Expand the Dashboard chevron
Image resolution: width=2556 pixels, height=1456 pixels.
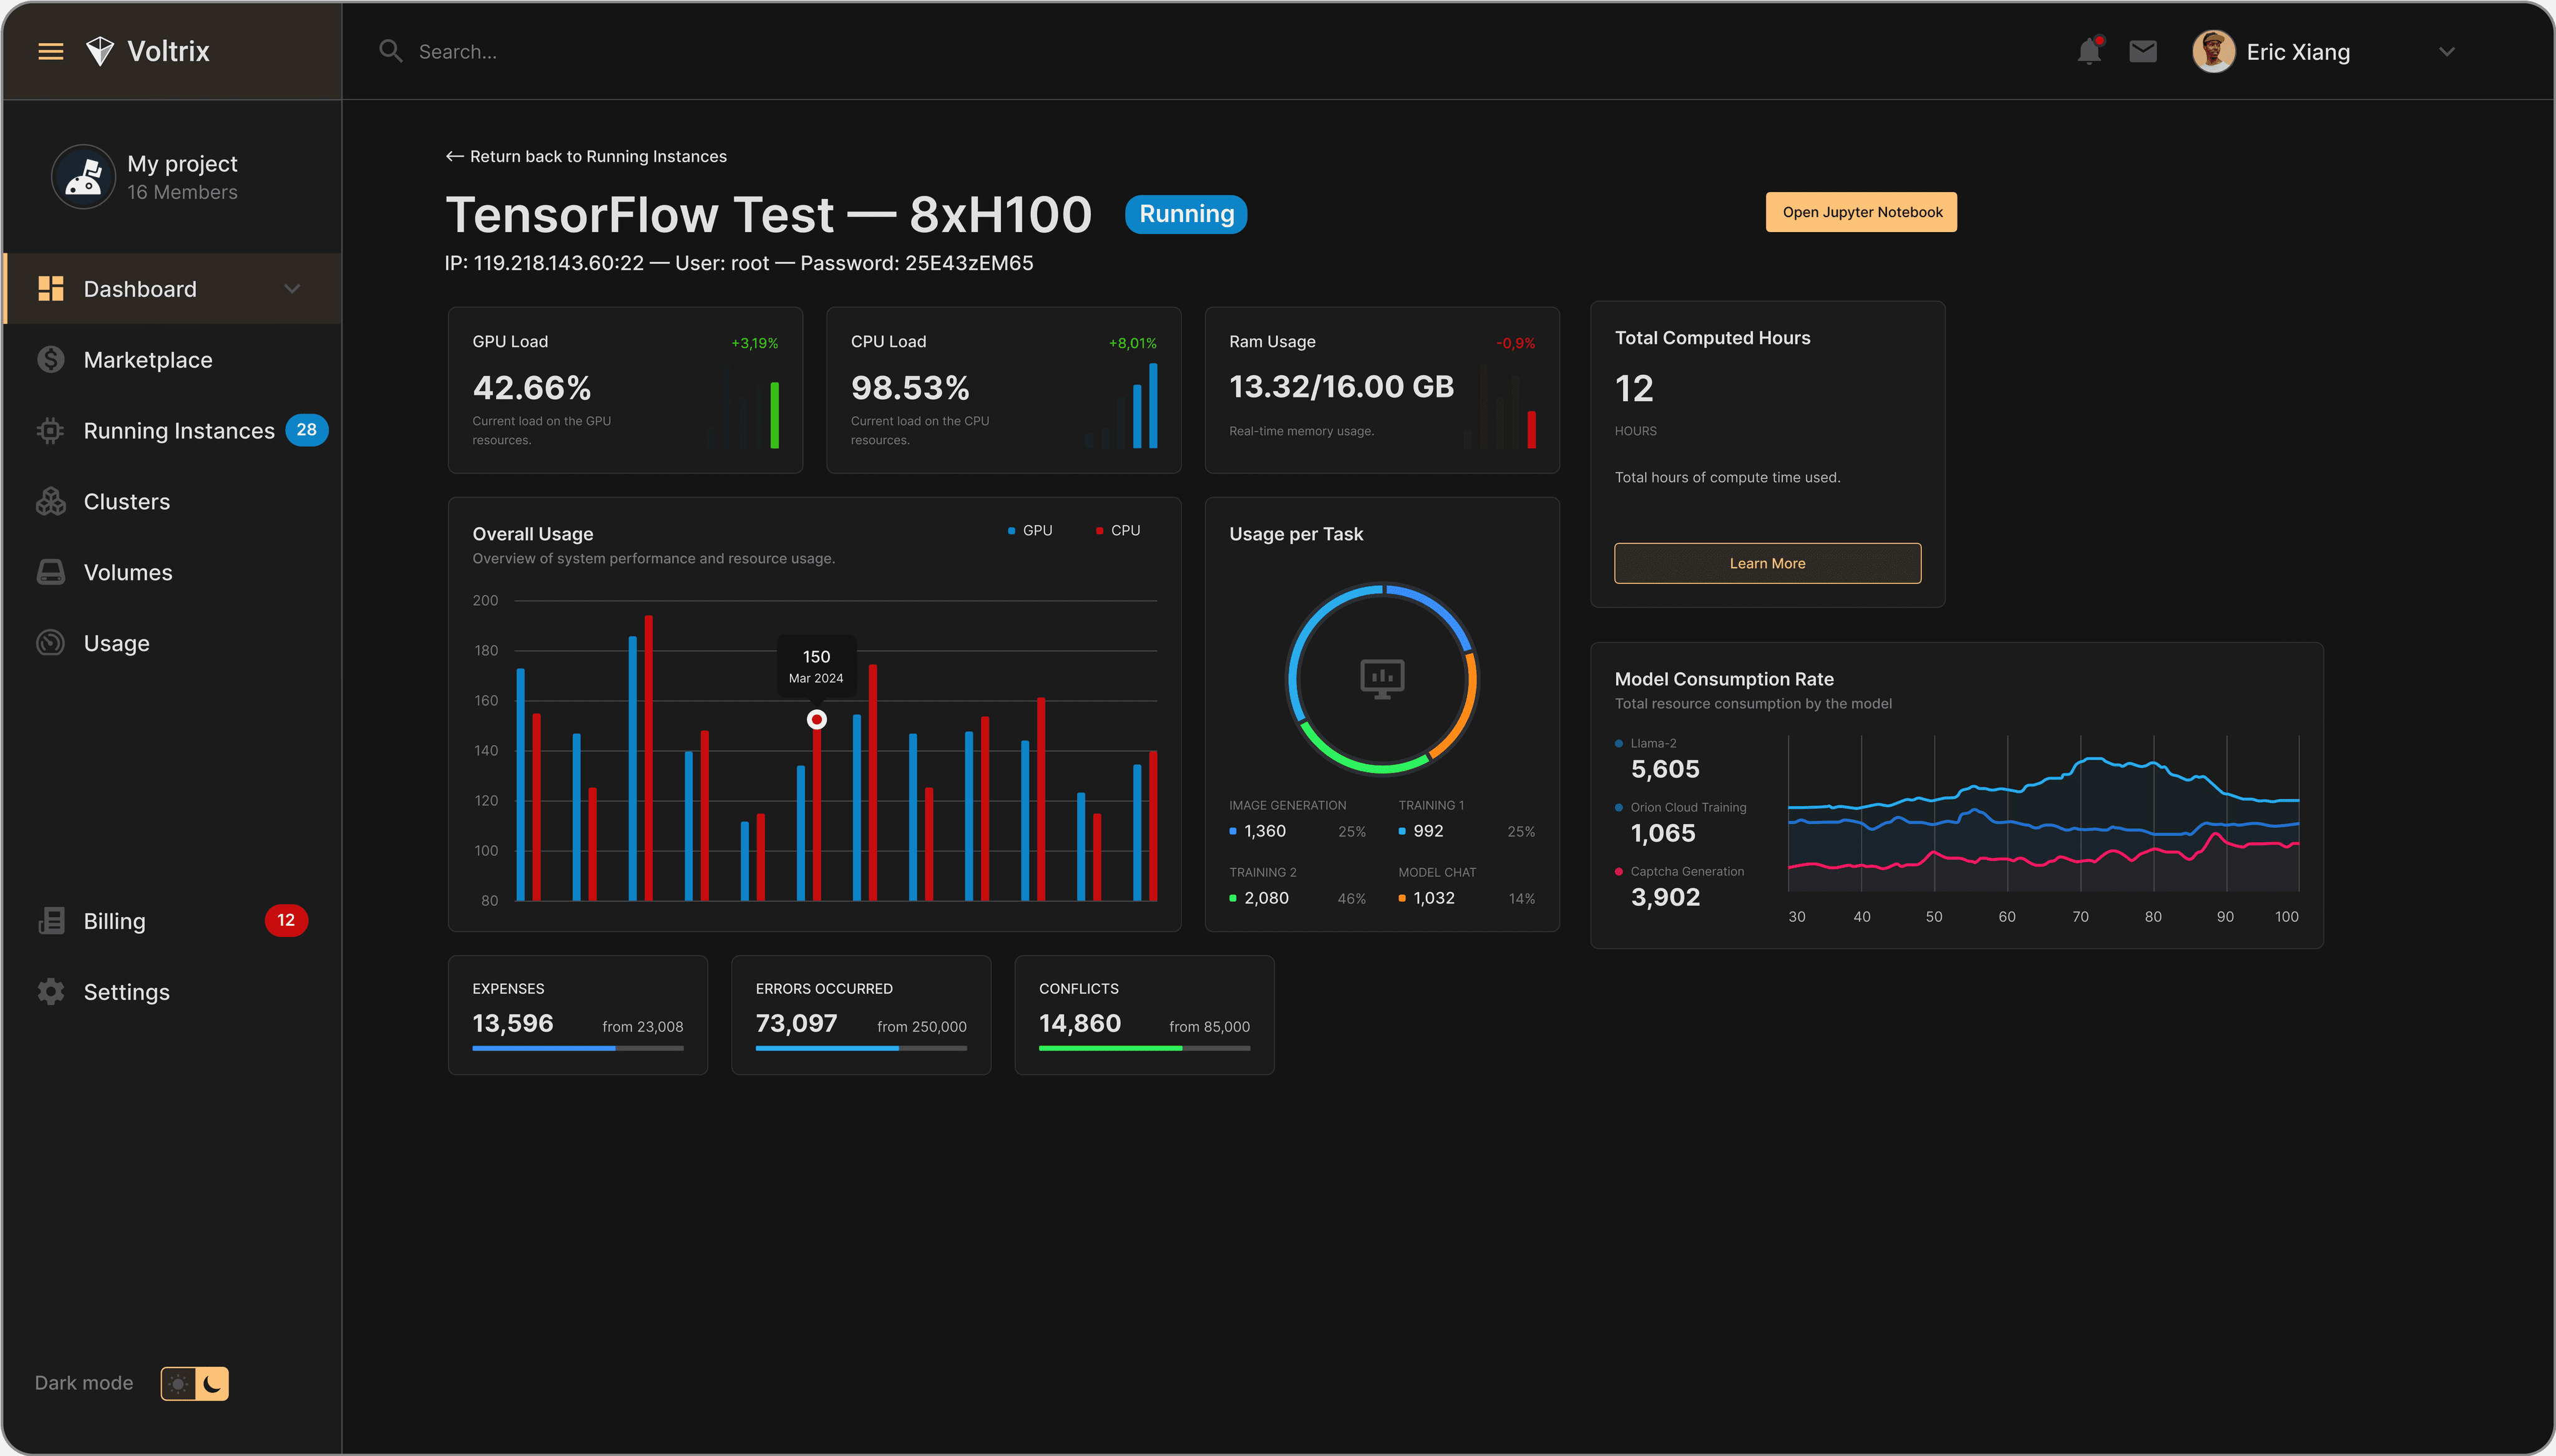(x=292, y=289)
